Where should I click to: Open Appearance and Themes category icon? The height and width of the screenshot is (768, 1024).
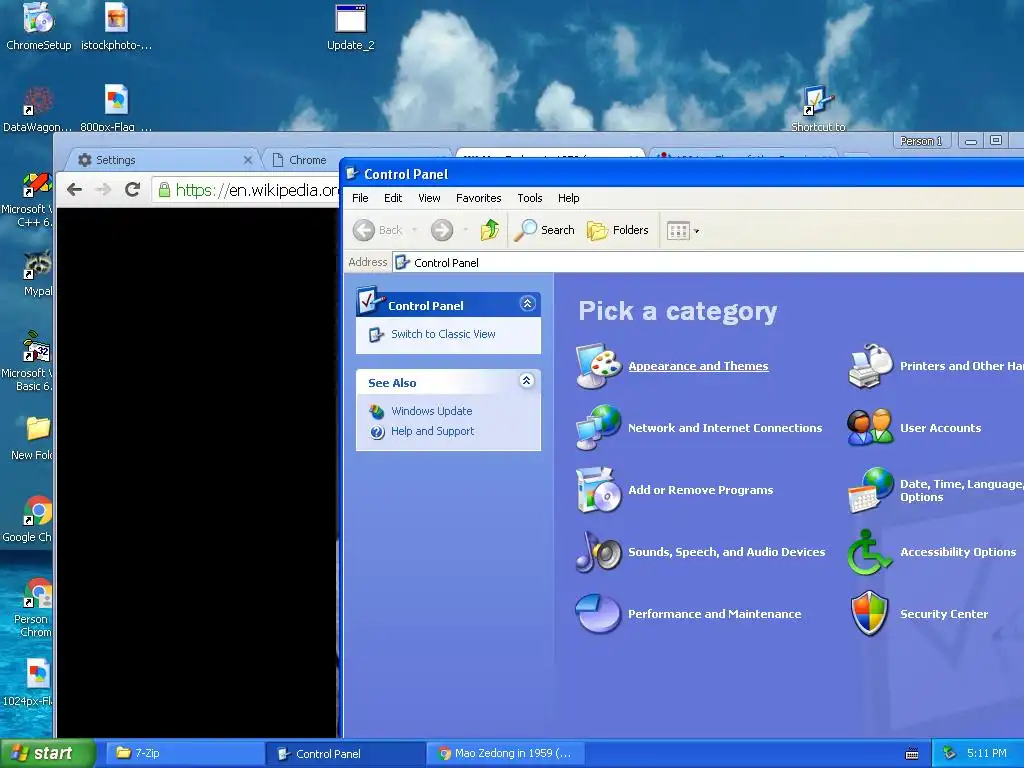click(x=599, y=366)
